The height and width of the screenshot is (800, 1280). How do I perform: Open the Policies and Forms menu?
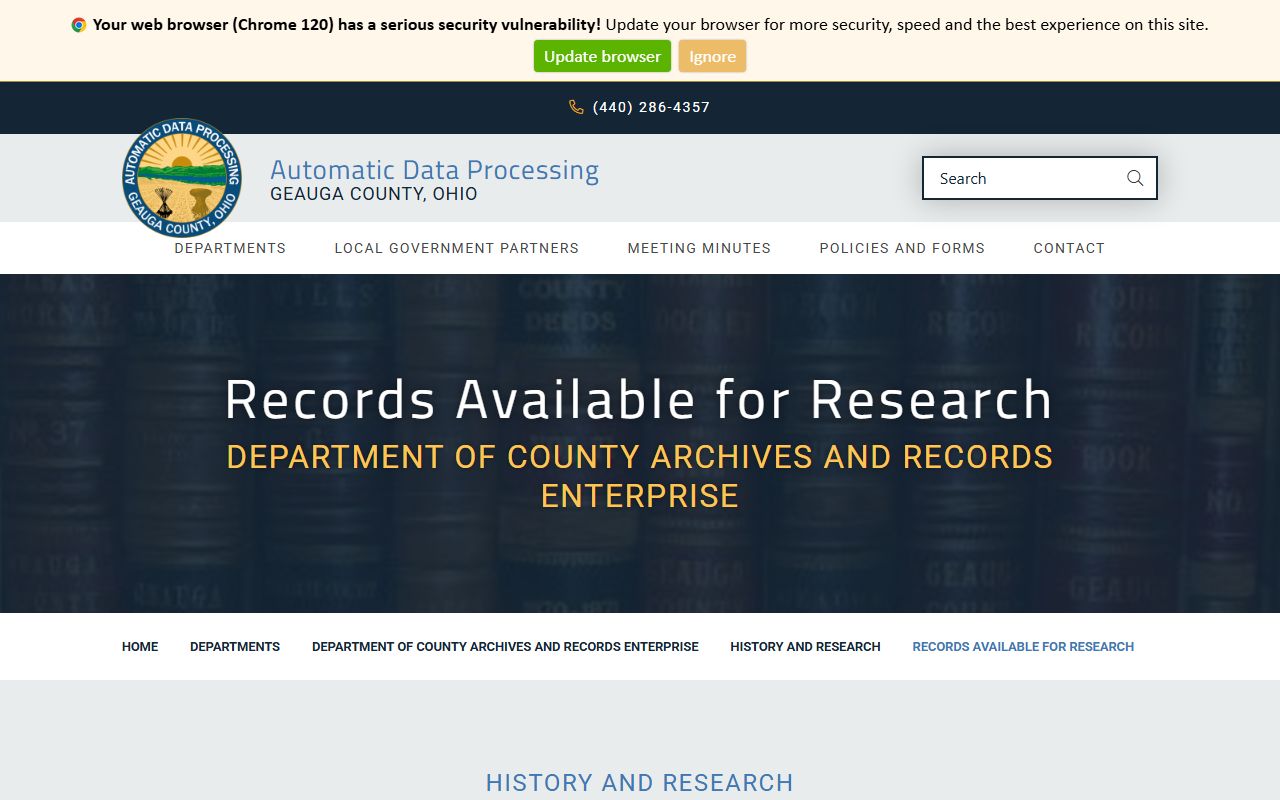click(902, 248)
